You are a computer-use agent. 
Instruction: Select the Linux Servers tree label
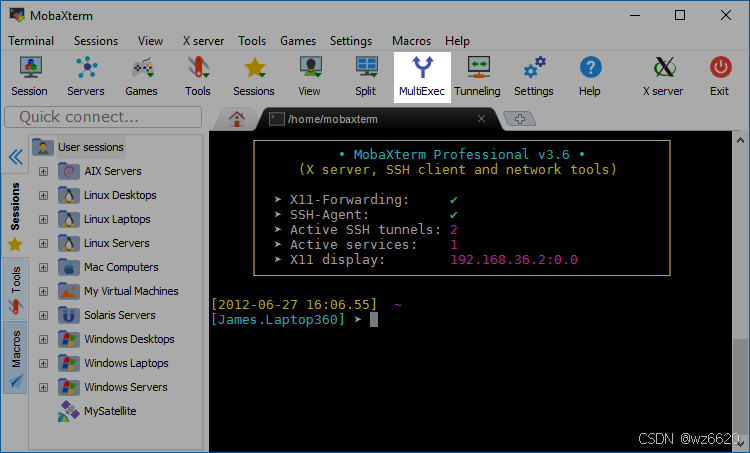click(x=117, y=243)
